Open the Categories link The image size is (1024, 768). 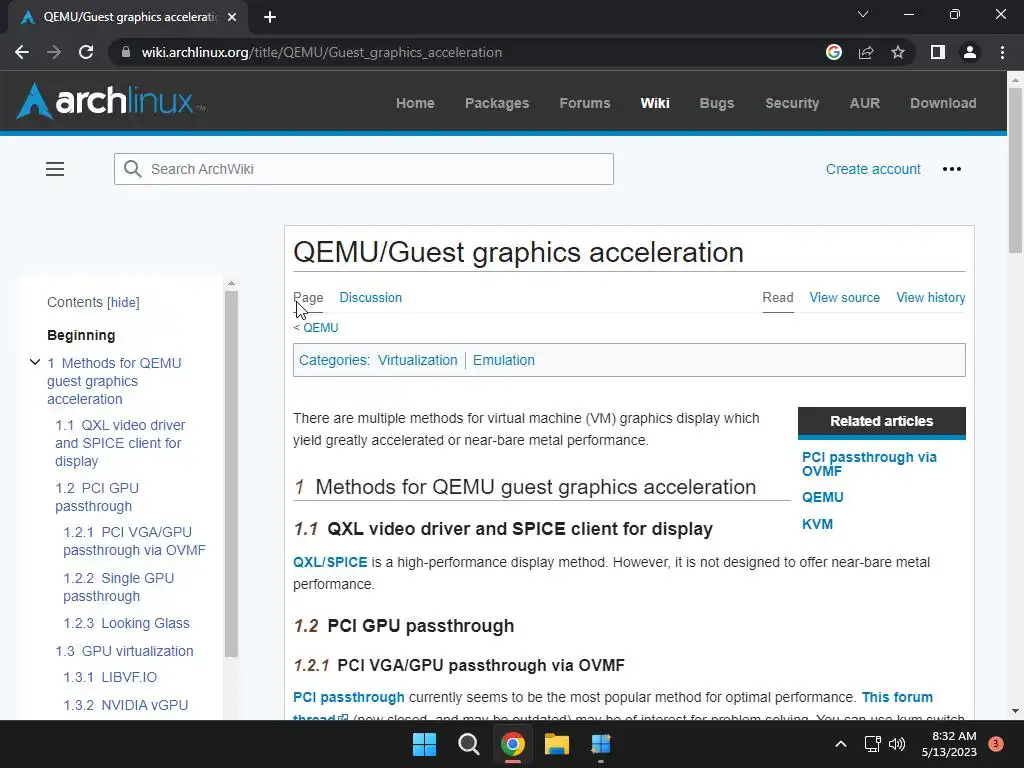point(333,360)
